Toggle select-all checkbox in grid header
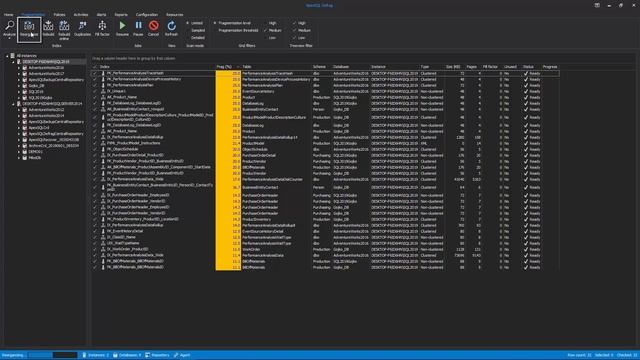The width and height of the screenshot is (640, 360). 95,67
